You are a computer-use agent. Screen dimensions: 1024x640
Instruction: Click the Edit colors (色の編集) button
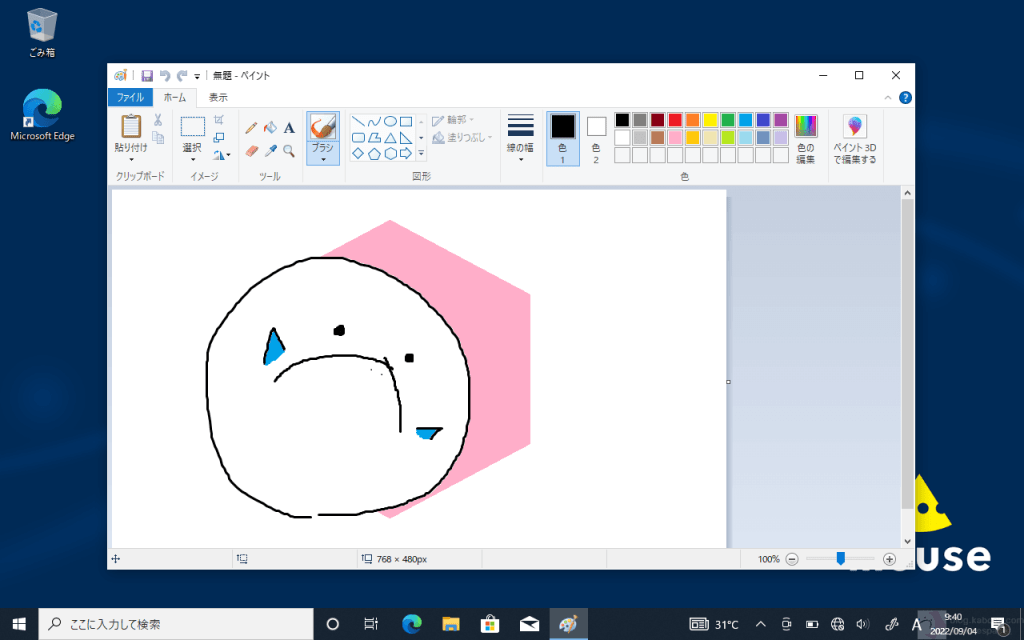click(x=805, y=138)
